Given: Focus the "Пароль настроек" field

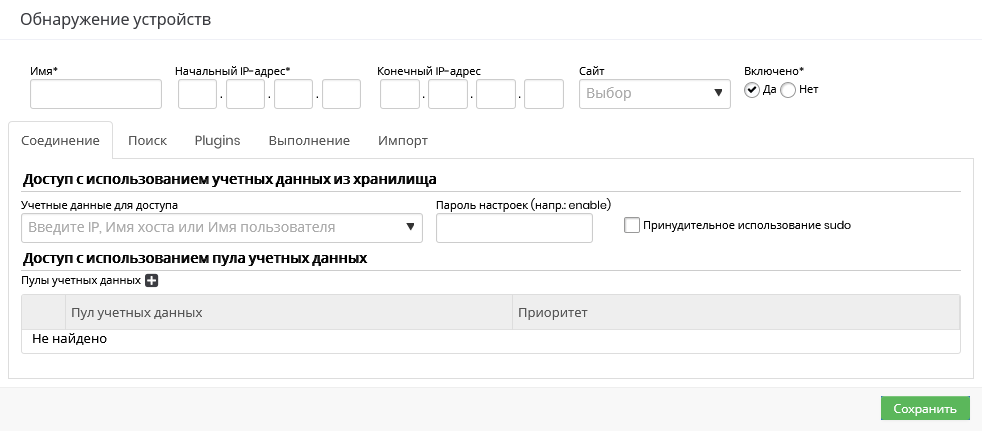Looking at the screenshot, I should [x=514, y=228].
